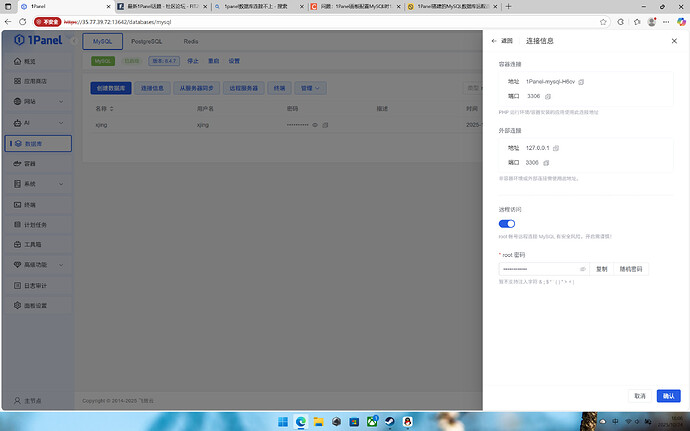Close the 连接信息 panel with the X icon
The height and width of the screenshot is (431, 690).
tap(673, 41)
